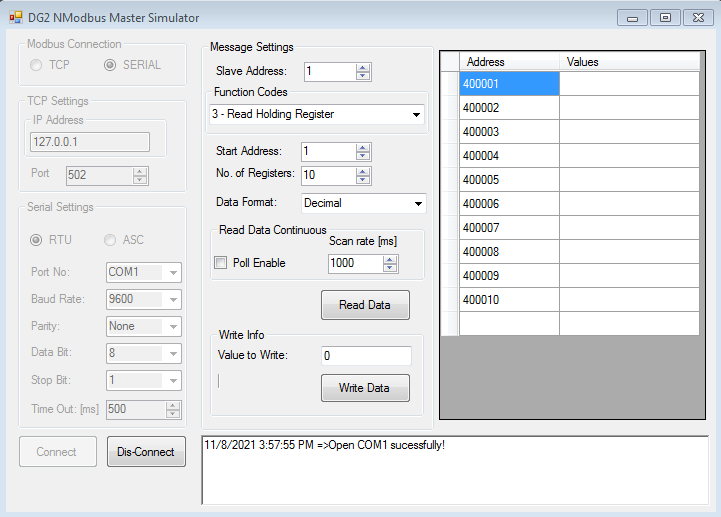This screenshot has width=721, height=517.
Task: Click the TCP Port 502 field
Action: (x=99, y=175)
